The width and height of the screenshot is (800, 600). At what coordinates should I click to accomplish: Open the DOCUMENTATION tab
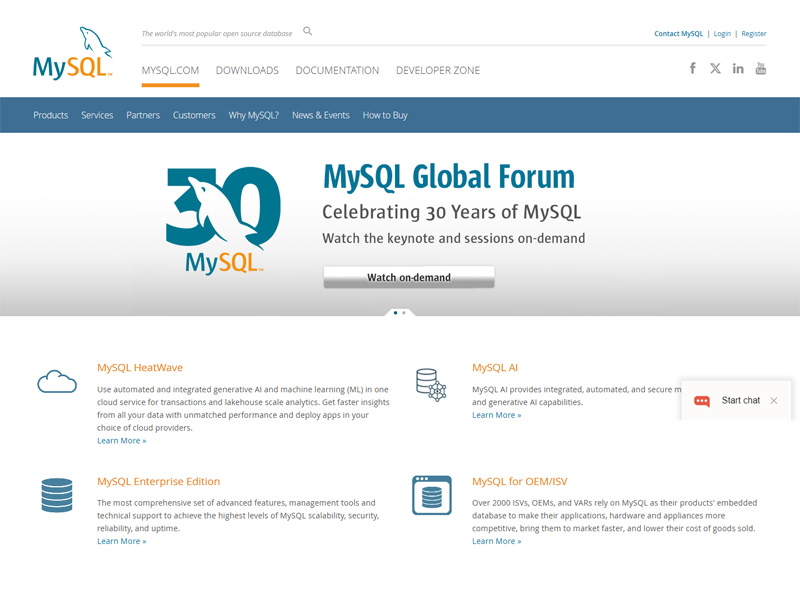tap(337, 70)
